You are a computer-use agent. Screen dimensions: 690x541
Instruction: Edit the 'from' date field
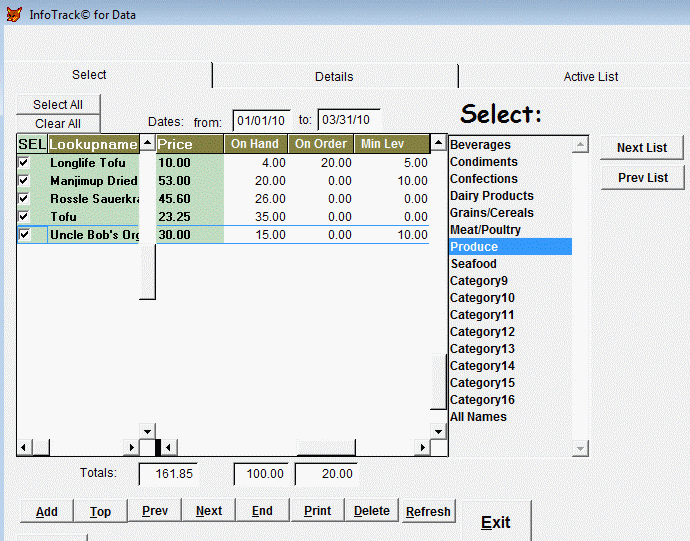(x=261, y=121)
